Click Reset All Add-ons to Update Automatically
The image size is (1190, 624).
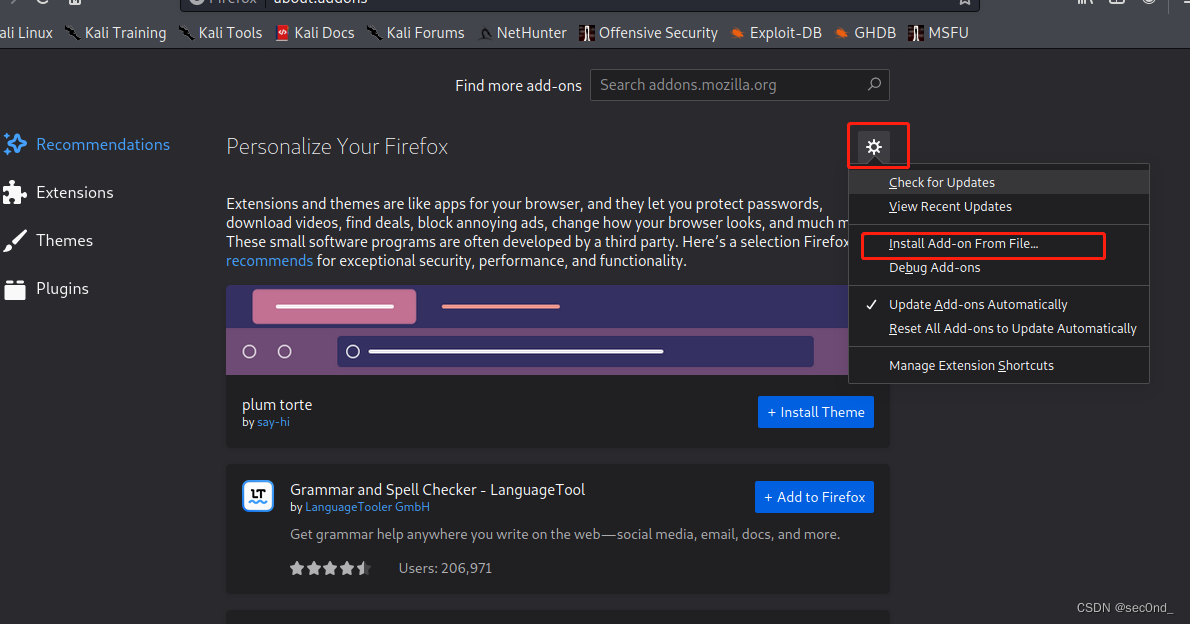[x=1012, y=328]
